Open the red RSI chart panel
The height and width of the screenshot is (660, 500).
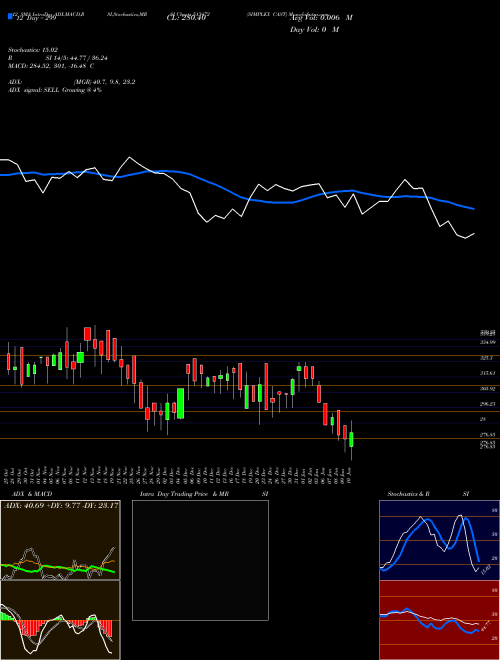point(439,620)
